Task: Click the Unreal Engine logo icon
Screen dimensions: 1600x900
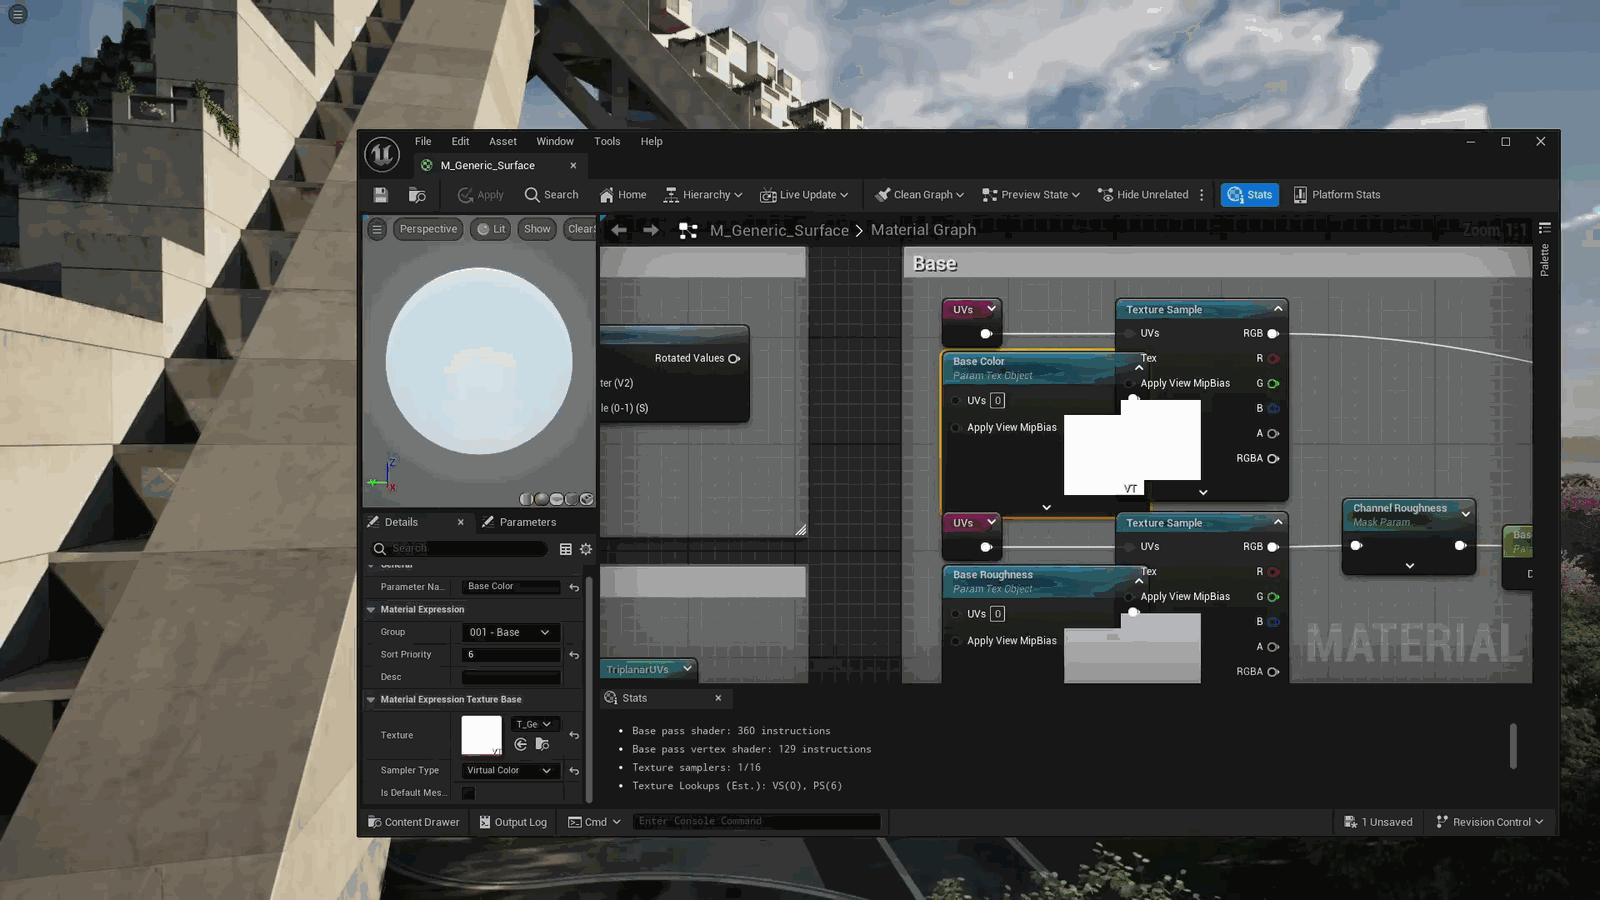Action: pos(382,155)
